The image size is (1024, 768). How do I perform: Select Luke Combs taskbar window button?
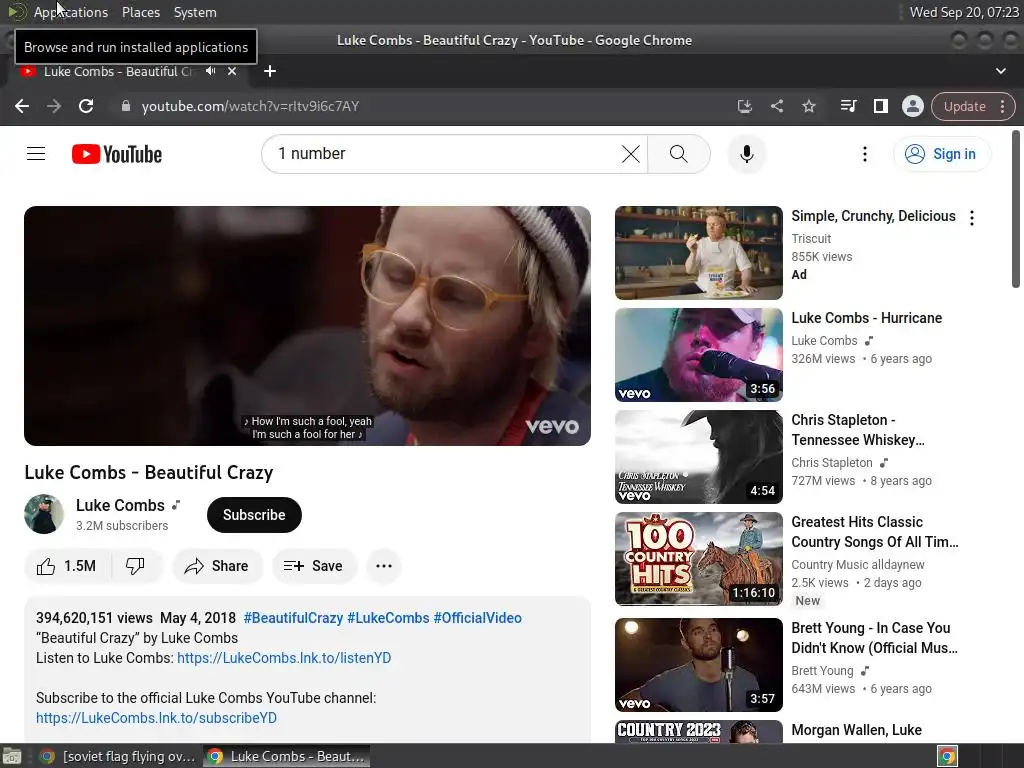coord(286,756)
